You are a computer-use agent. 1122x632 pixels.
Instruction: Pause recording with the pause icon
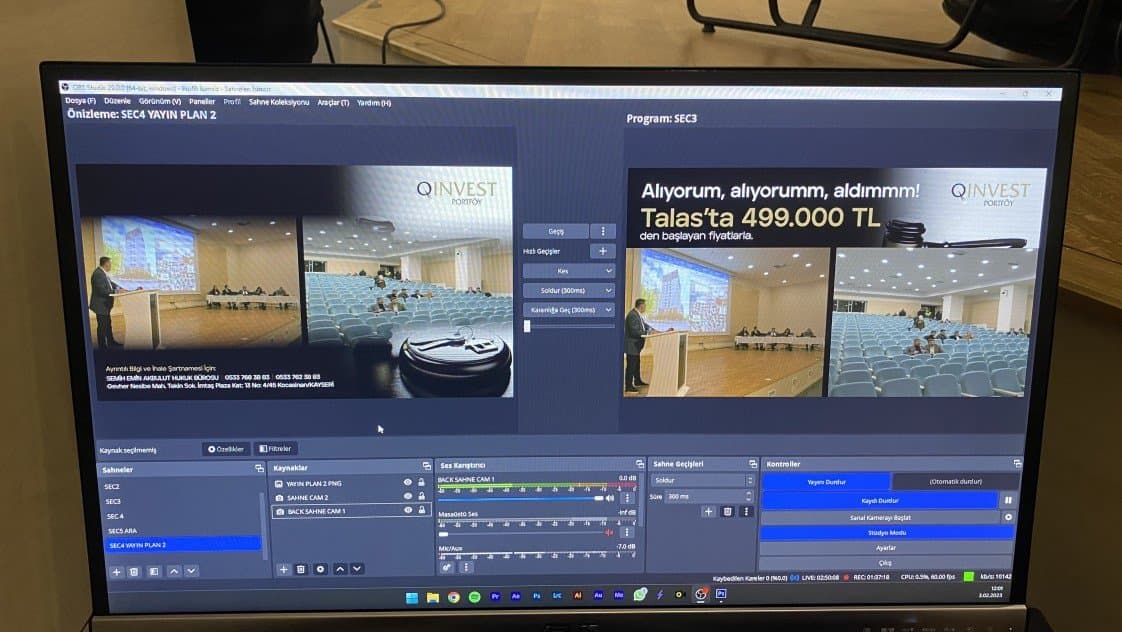1008,500
